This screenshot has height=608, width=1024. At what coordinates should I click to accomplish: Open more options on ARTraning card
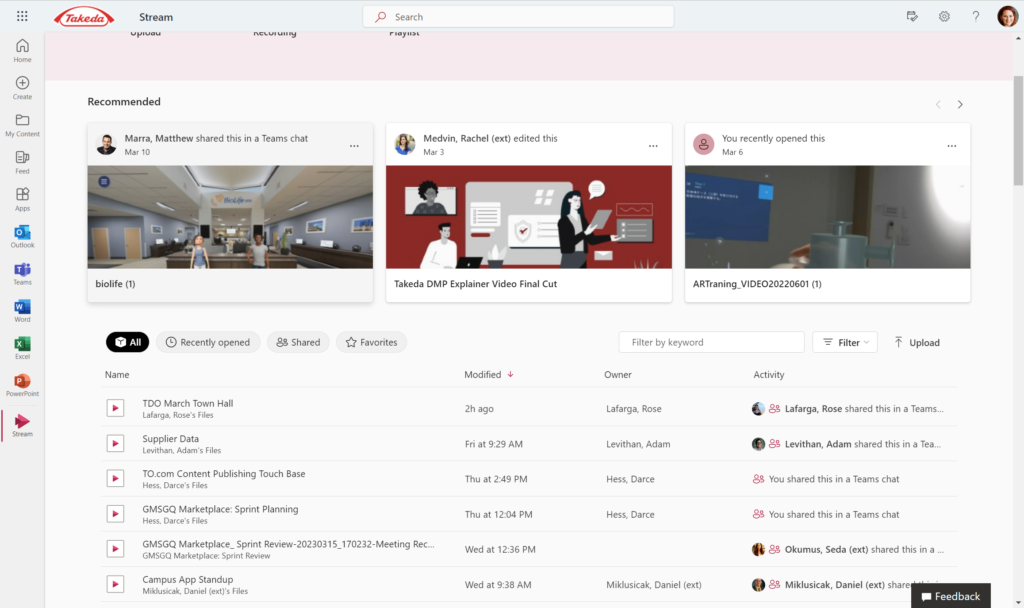[x=952, y=146]
